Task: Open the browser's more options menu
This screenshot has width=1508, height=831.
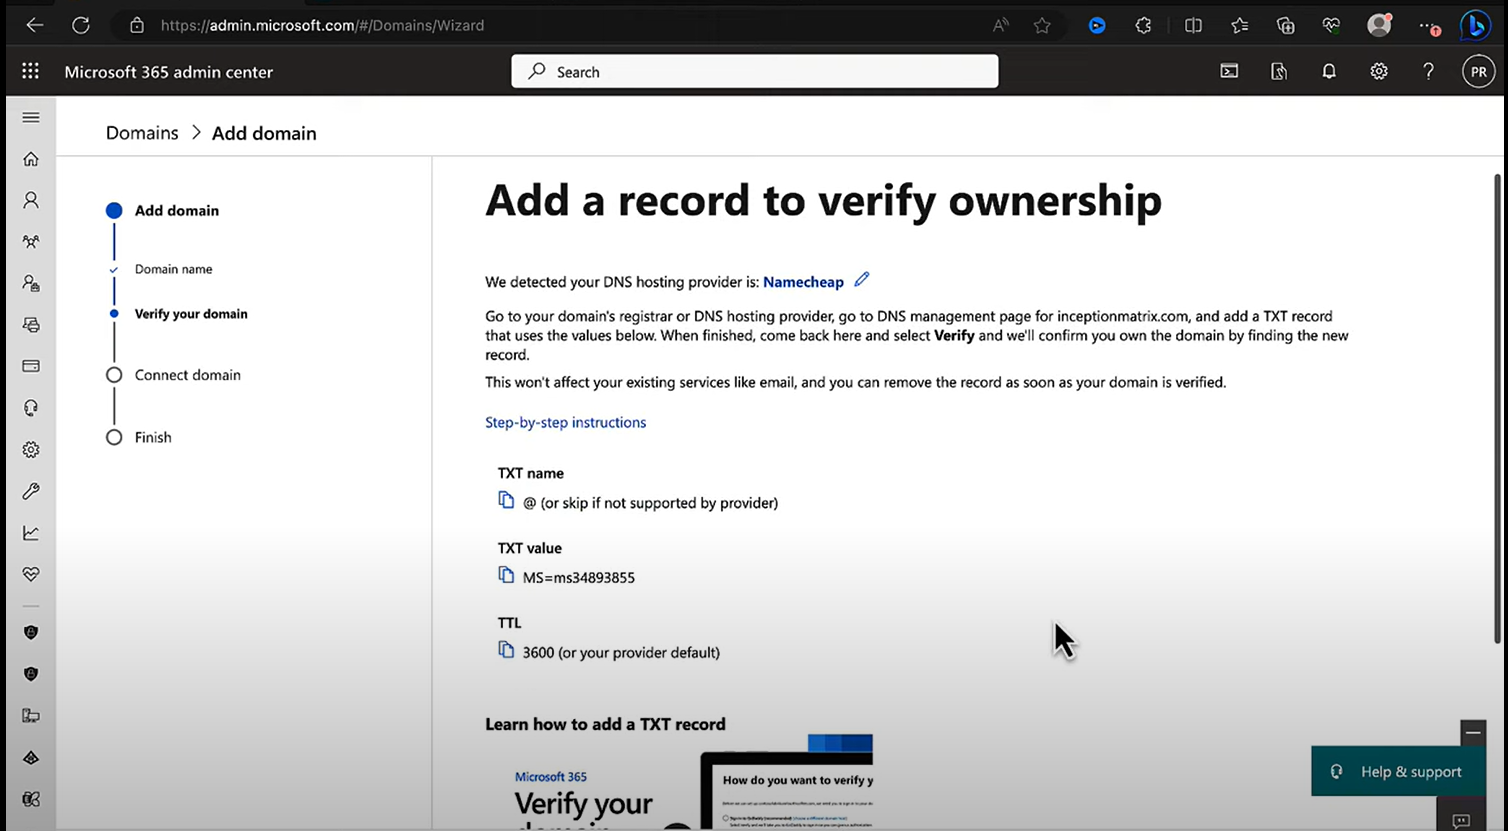Action: click(x=1428, y=26)
